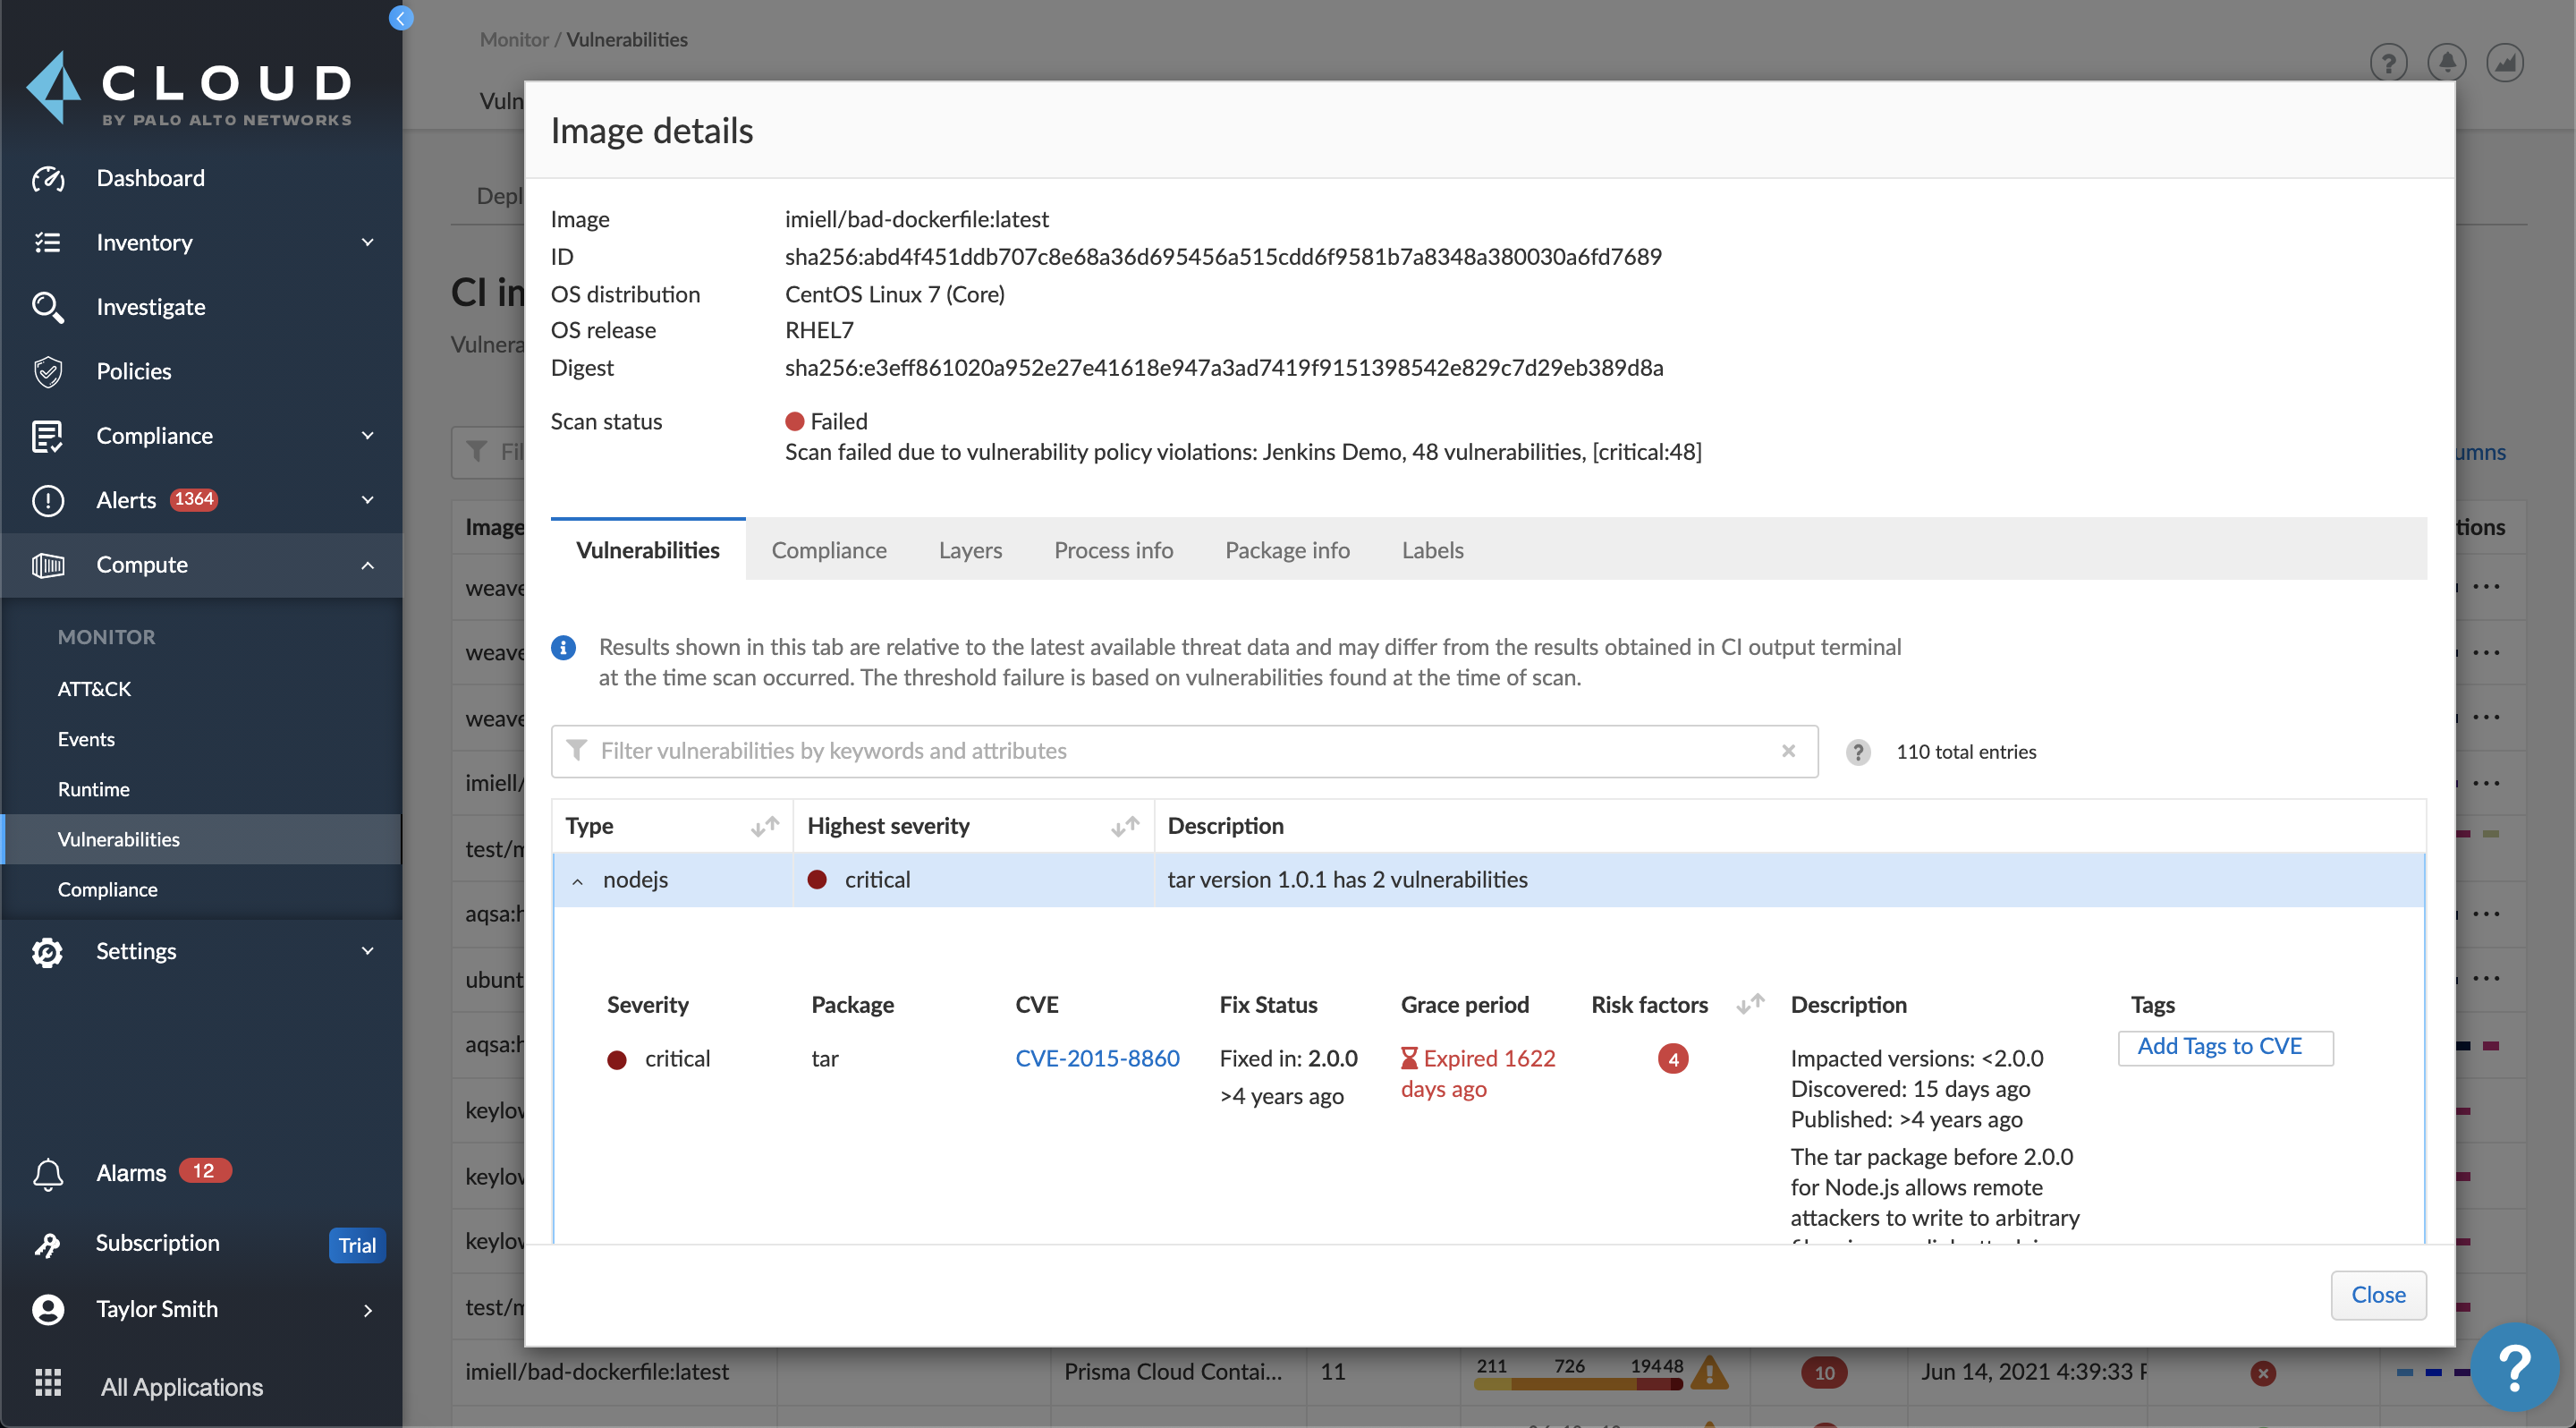Viewport: 2576px width, 1428px height.
Task: Select the Investigate magnifier icon
Action: [48, 307]
